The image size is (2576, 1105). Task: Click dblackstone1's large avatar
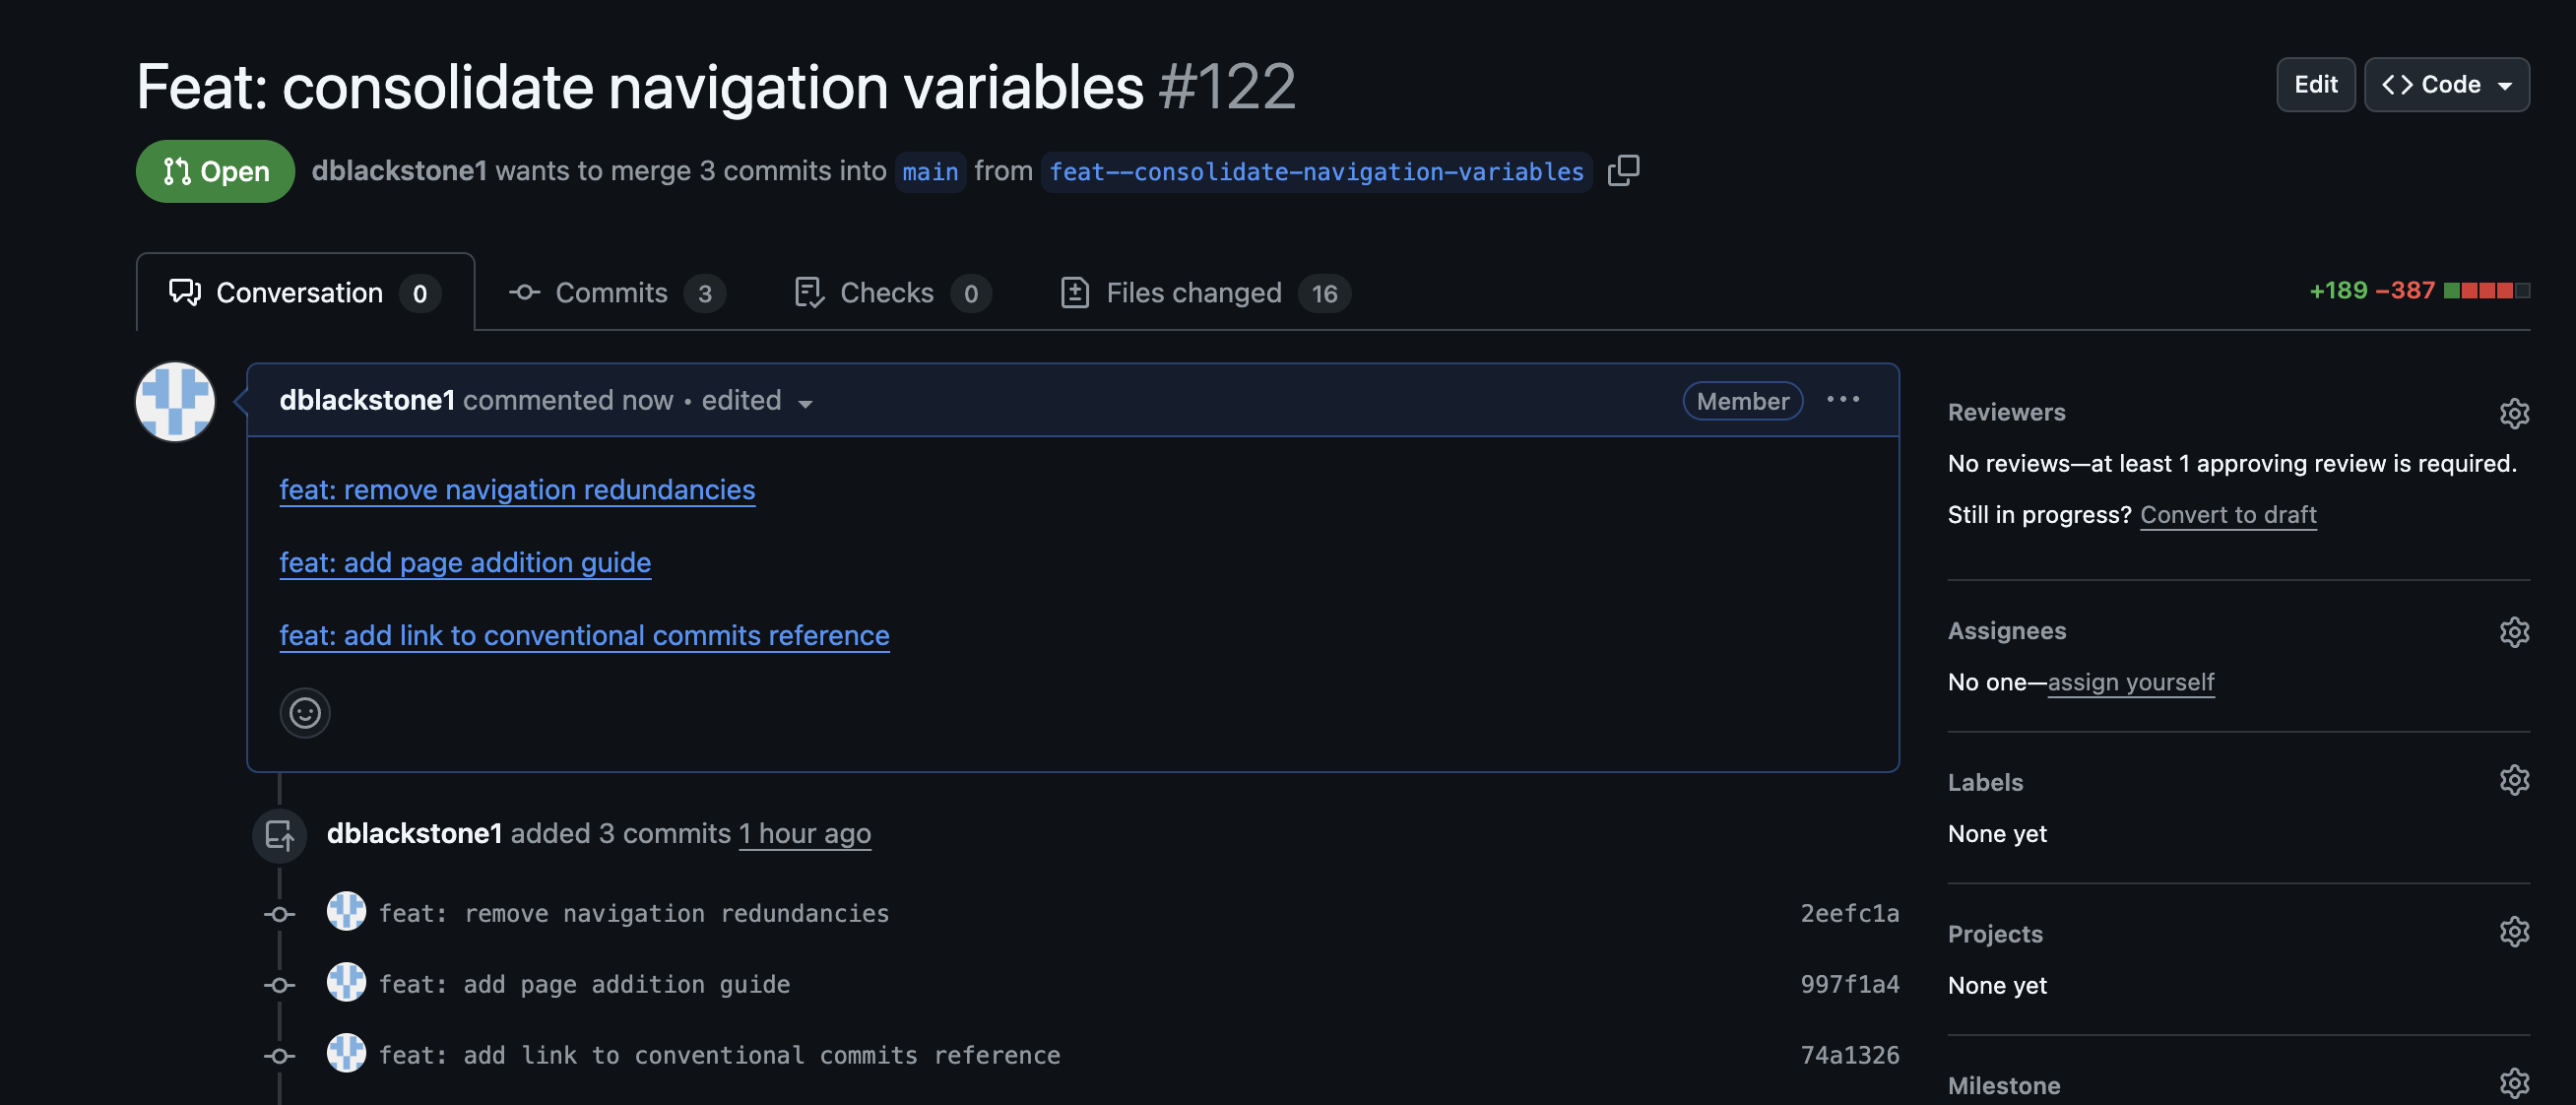(x=175, y=402)
